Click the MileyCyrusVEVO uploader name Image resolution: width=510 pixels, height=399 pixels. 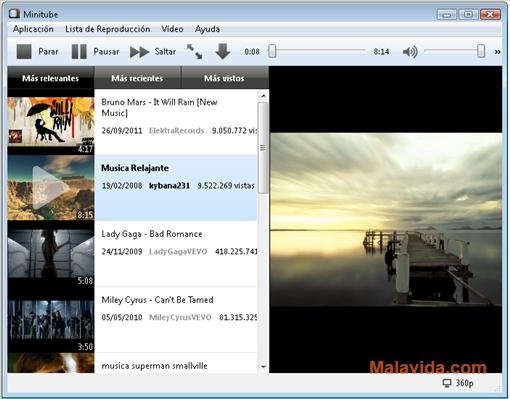(x=180, y=317)
